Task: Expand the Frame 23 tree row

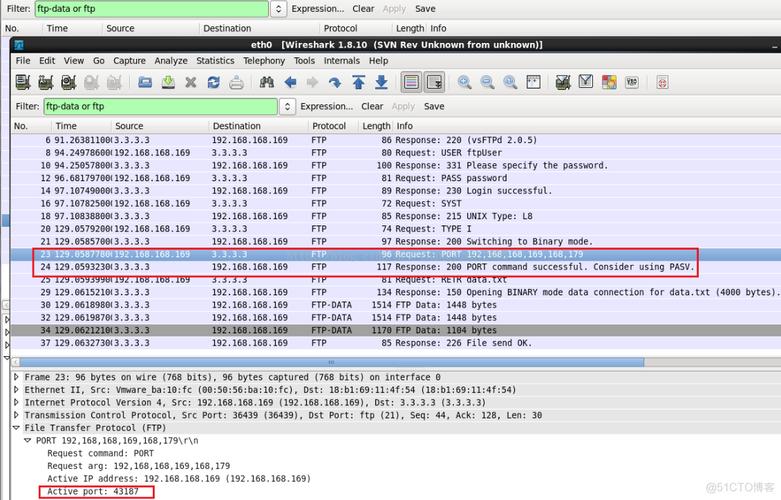Action: point(16,377)
